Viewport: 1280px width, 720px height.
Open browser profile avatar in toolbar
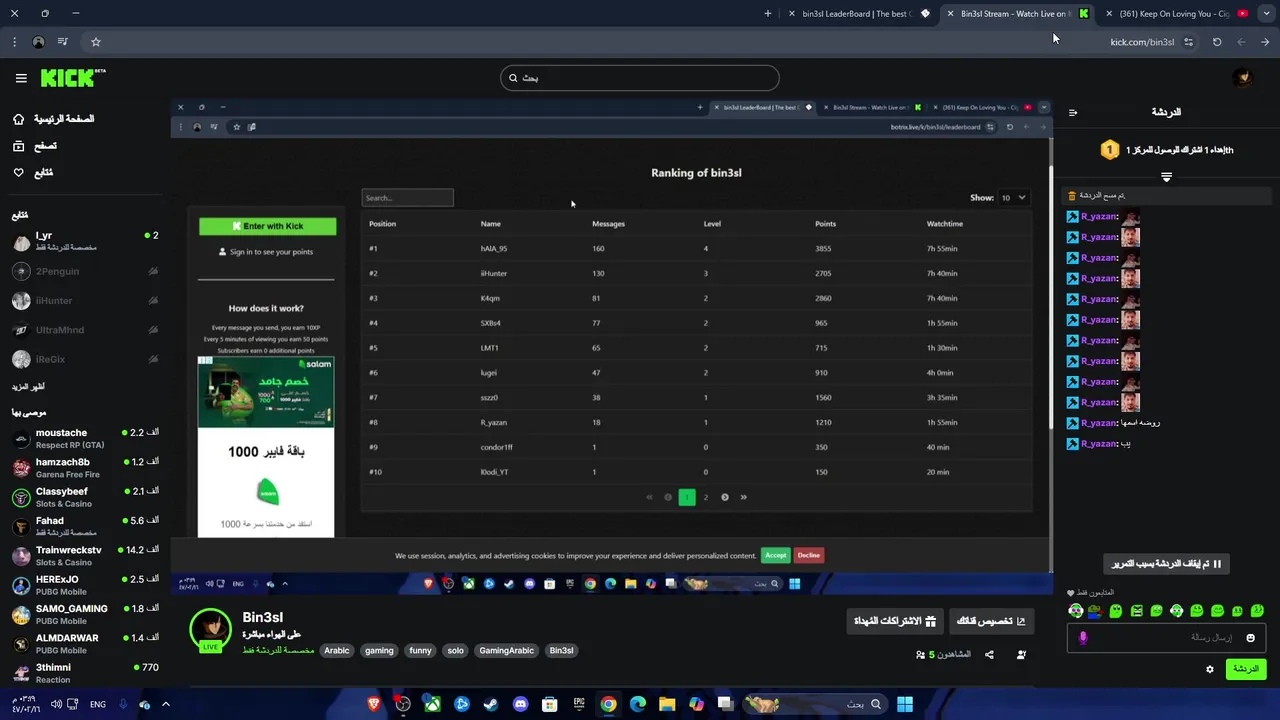click(38, 42)
